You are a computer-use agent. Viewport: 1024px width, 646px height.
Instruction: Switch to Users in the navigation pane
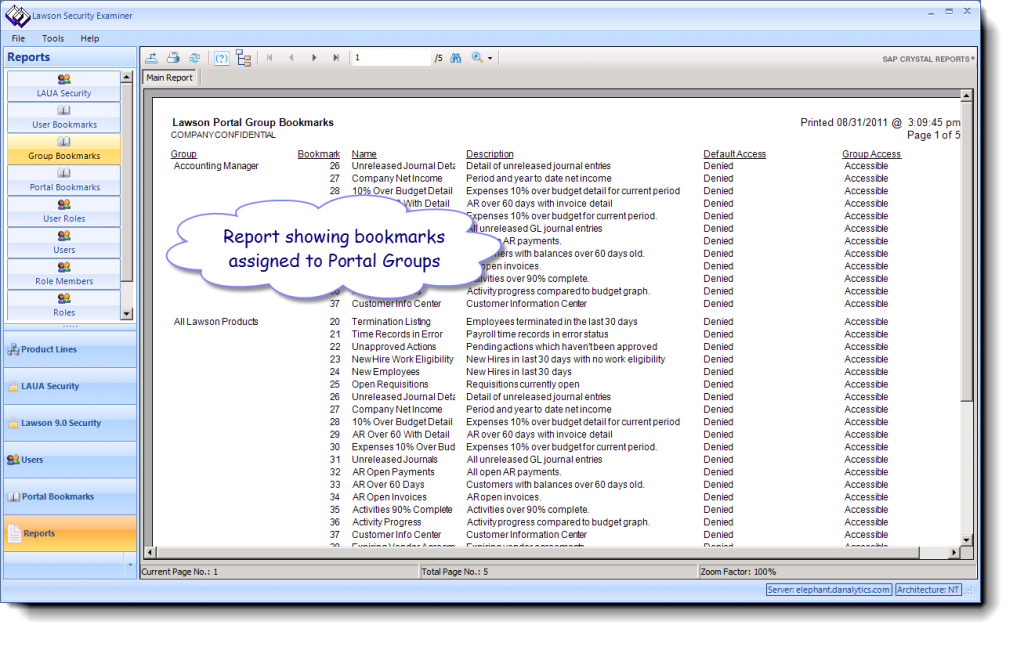point(71,460)
